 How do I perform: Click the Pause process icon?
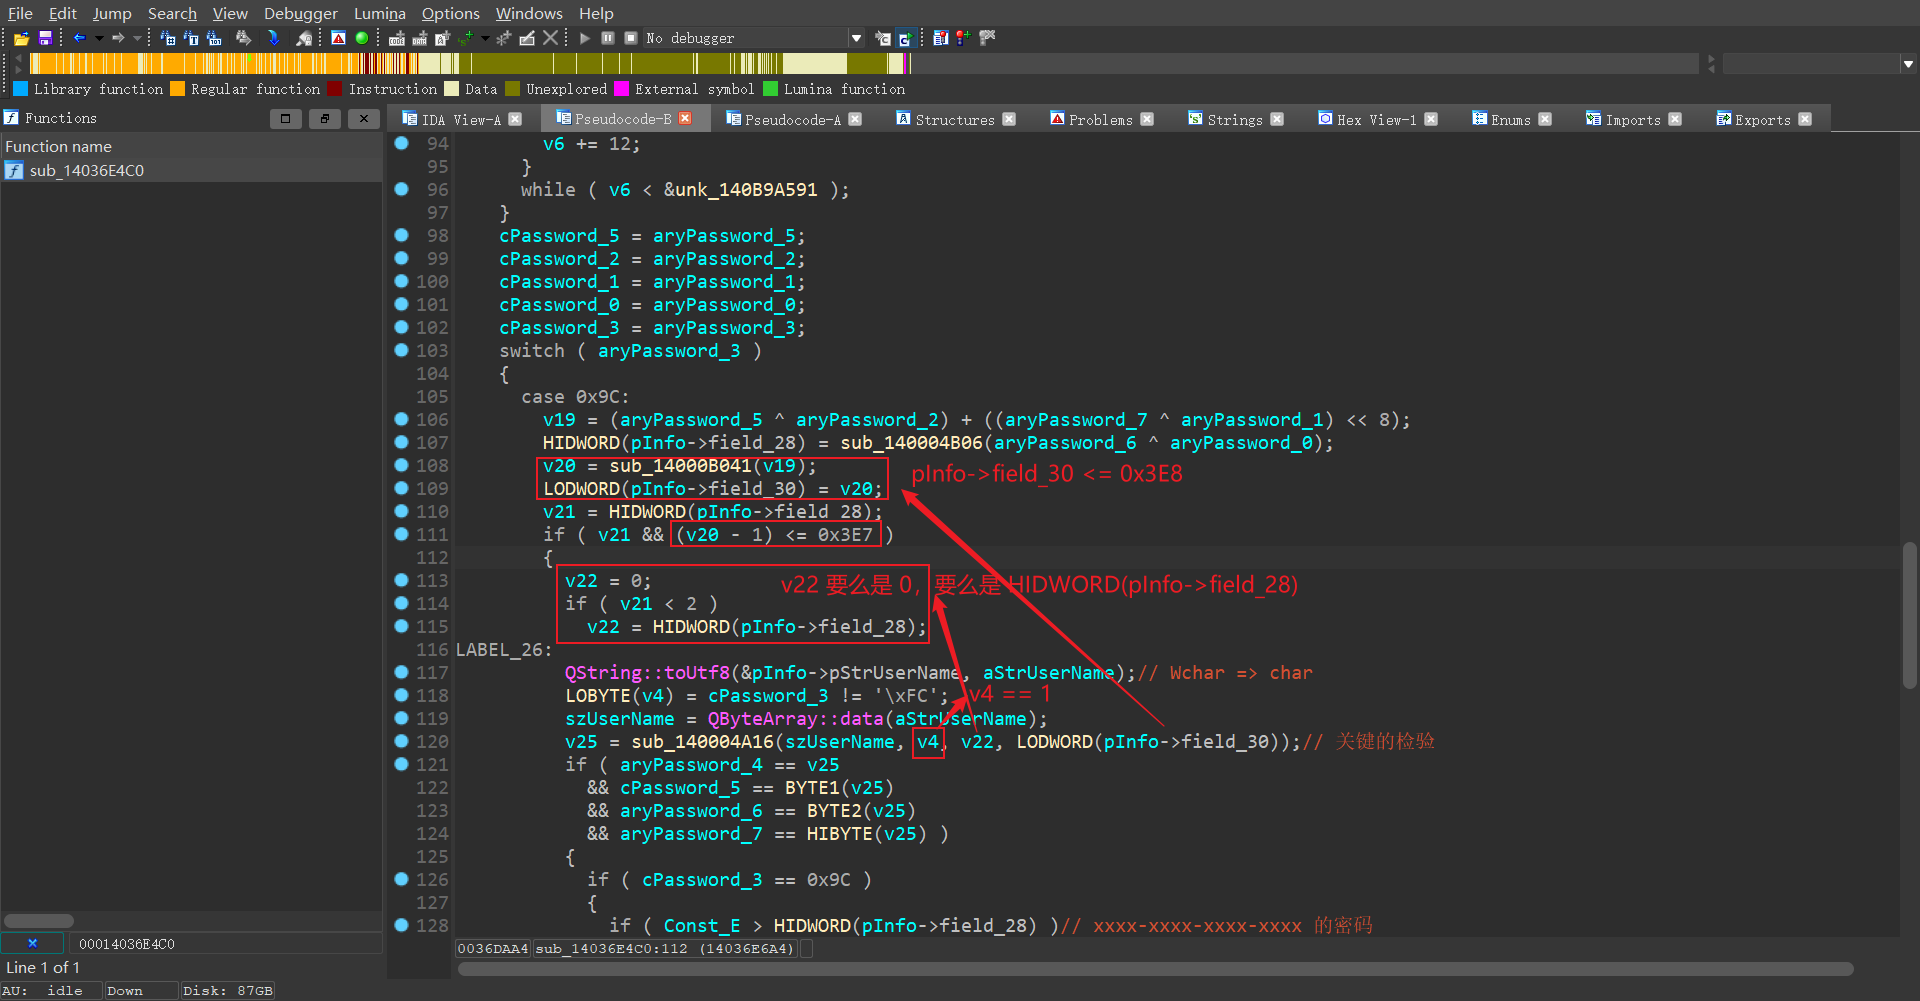608,38
